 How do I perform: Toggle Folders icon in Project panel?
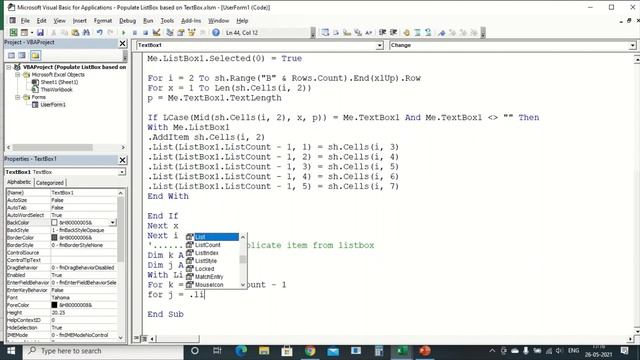click(35, 56)
